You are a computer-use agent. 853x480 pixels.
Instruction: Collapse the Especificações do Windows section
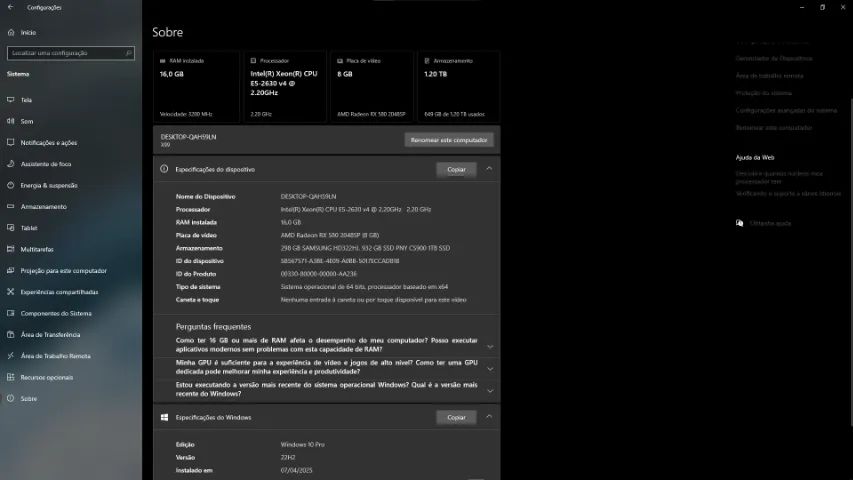point(489,417)
